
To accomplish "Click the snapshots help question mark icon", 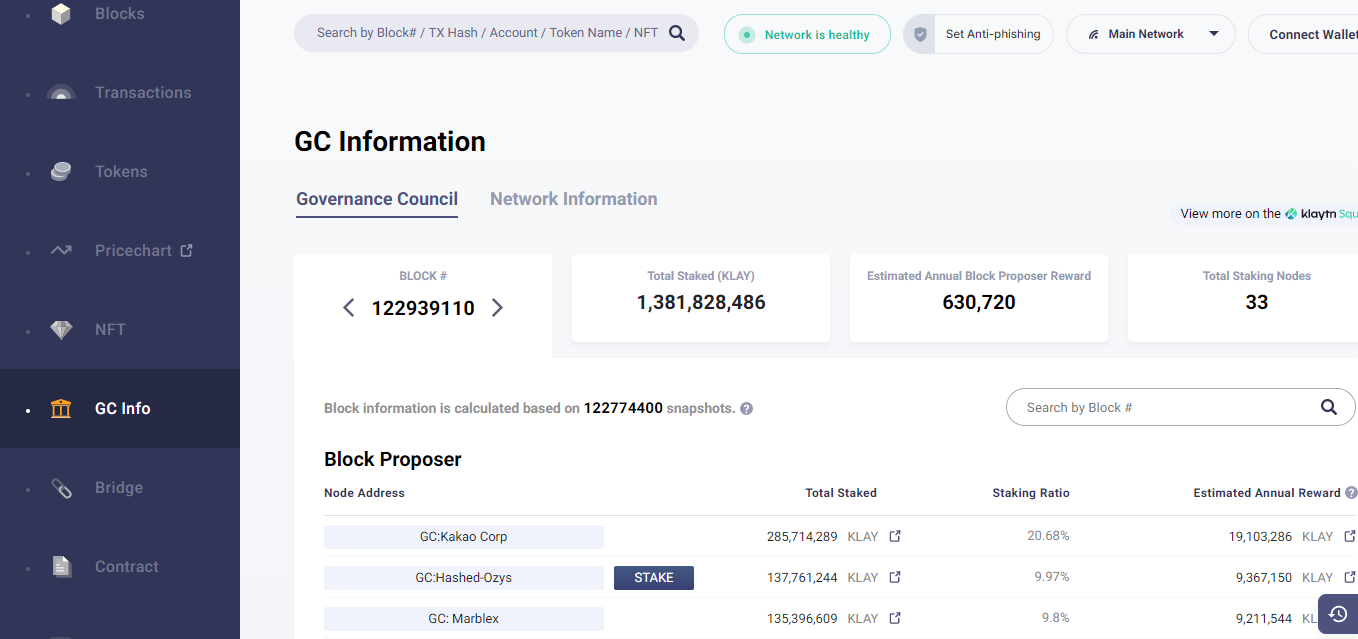I will [747, 408].
